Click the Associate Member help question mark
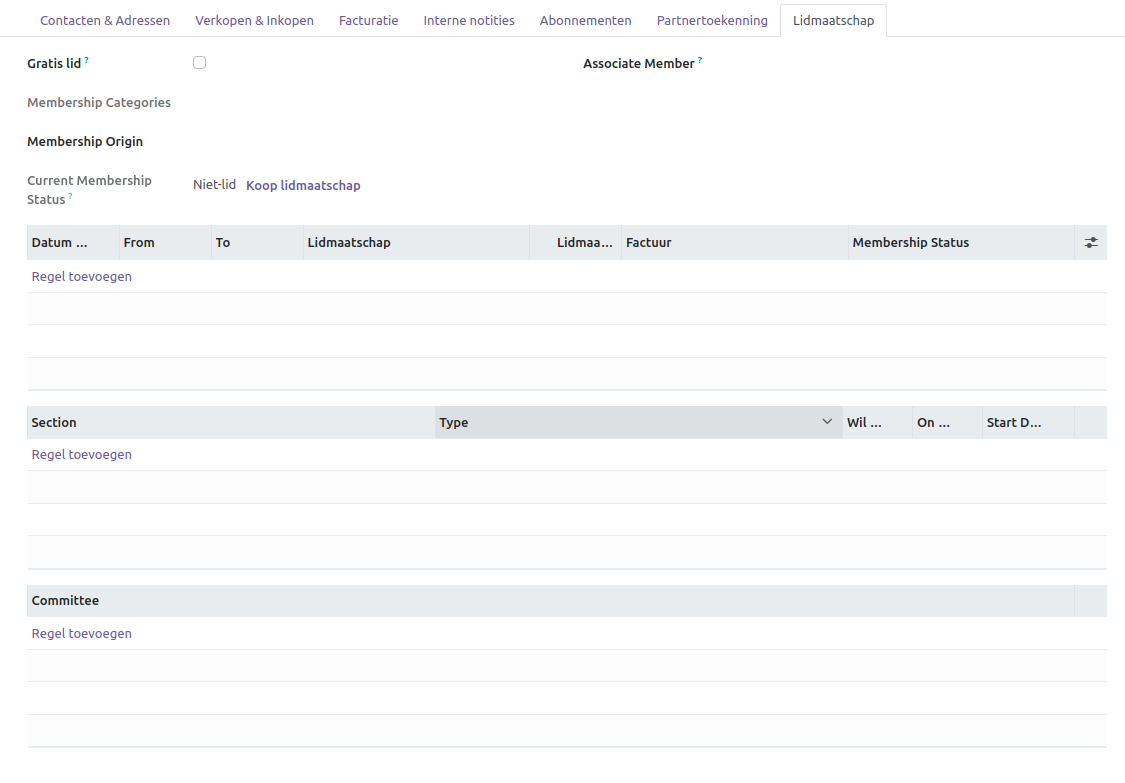This screenshot has width=1125, height=783. [x=700, y=61]
